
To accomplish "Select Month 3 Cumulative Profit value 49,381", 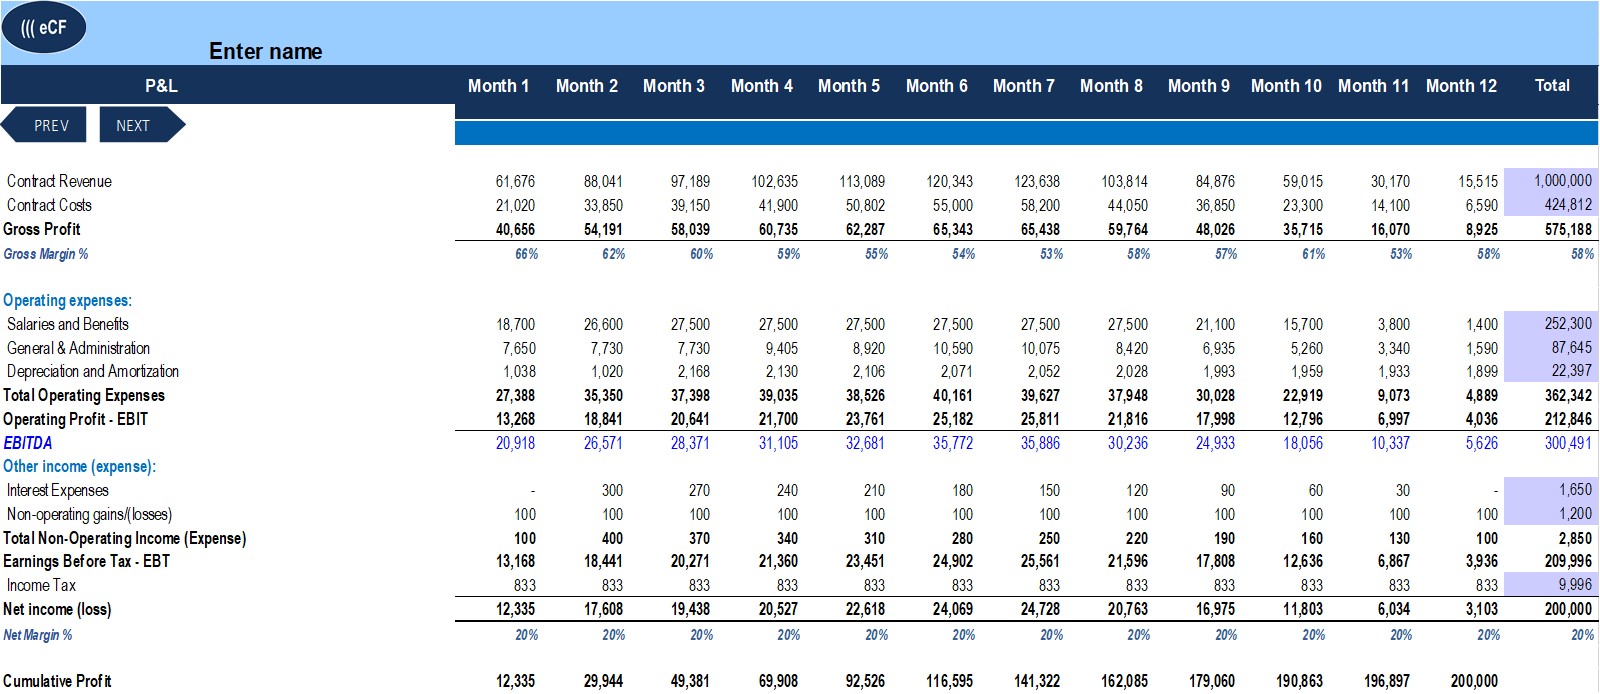I will click(x=690, y=681).
